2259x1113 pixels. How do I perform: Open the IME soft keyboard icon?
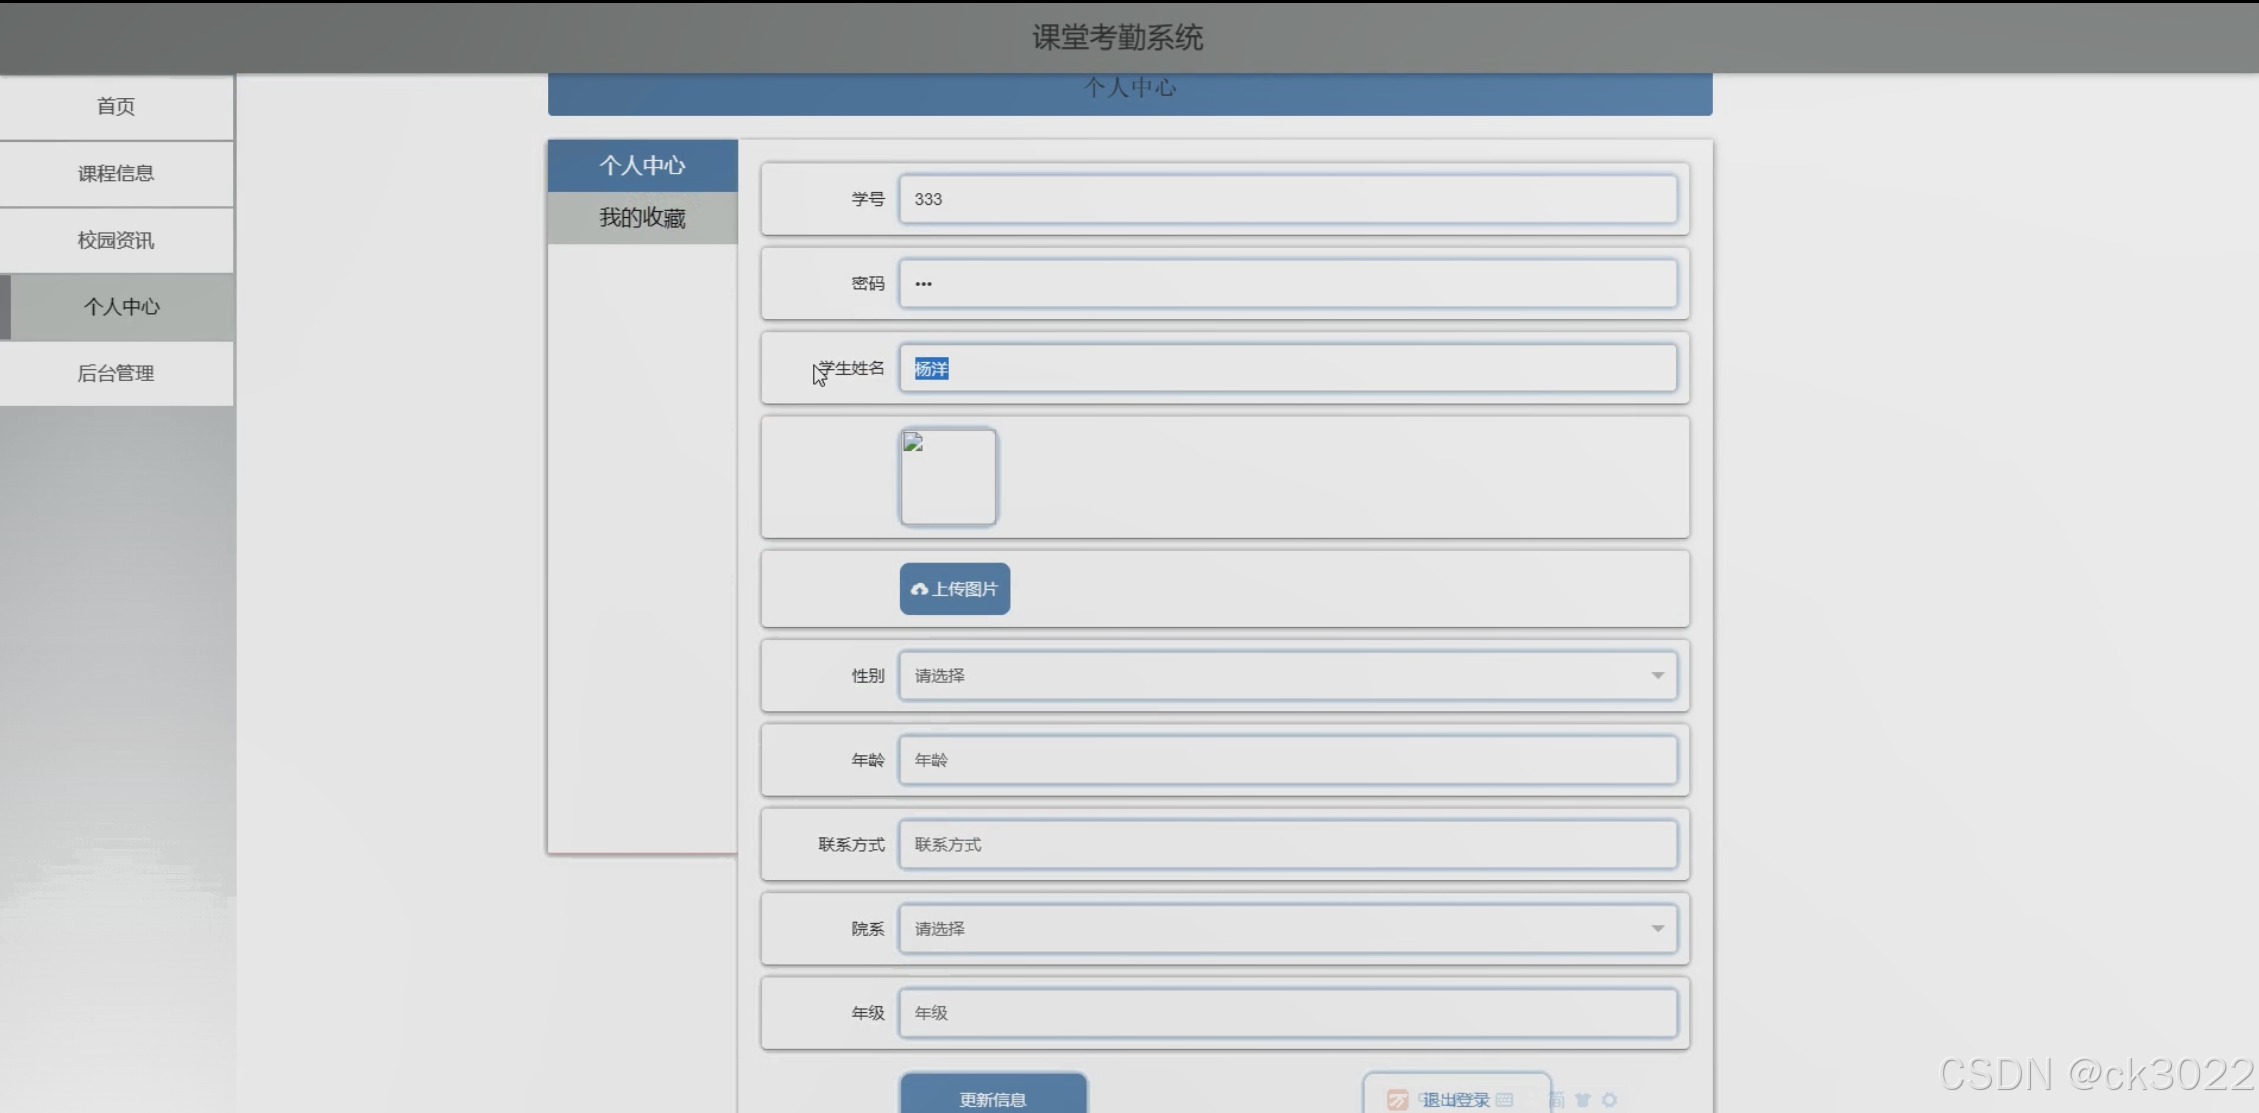[1504, 1100]
